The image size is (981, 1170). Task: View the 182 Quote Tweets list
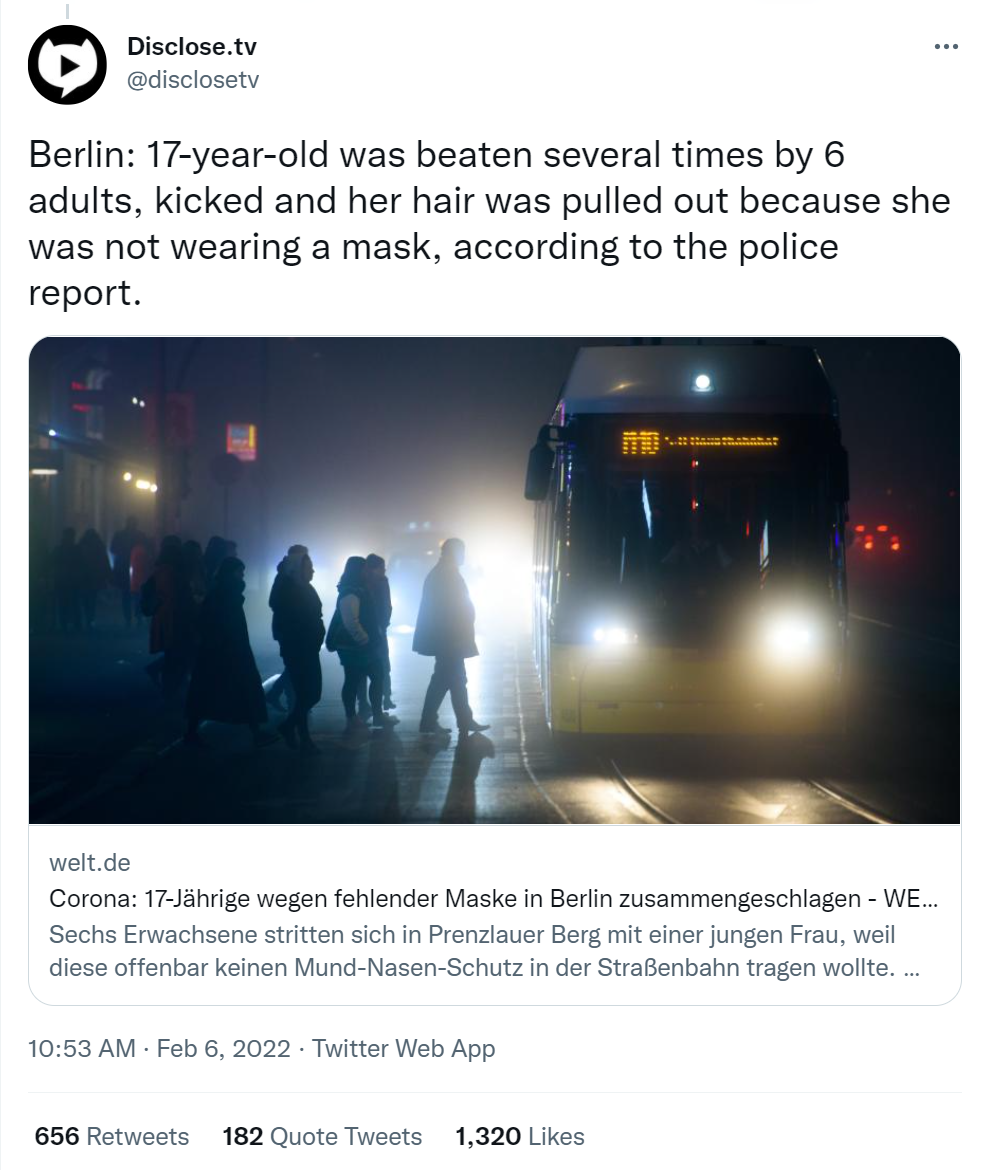pos(322,1136)
